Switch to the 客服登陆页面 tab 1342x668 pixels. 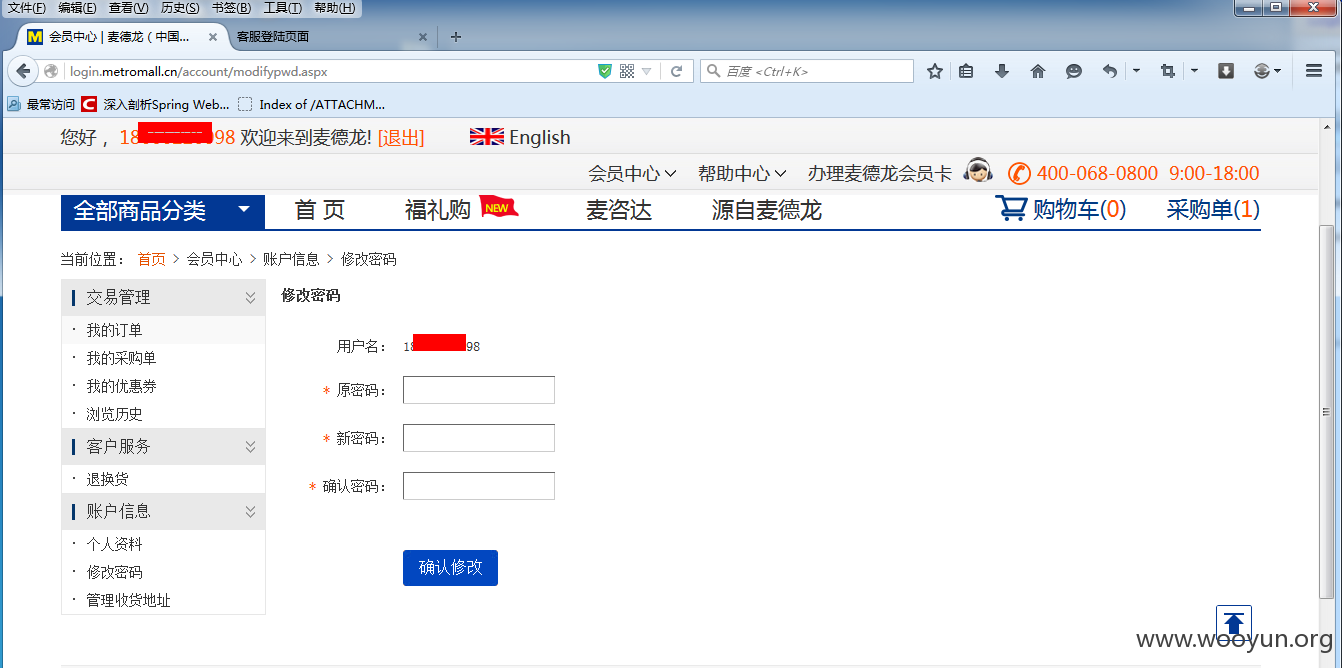pos(330,37)
